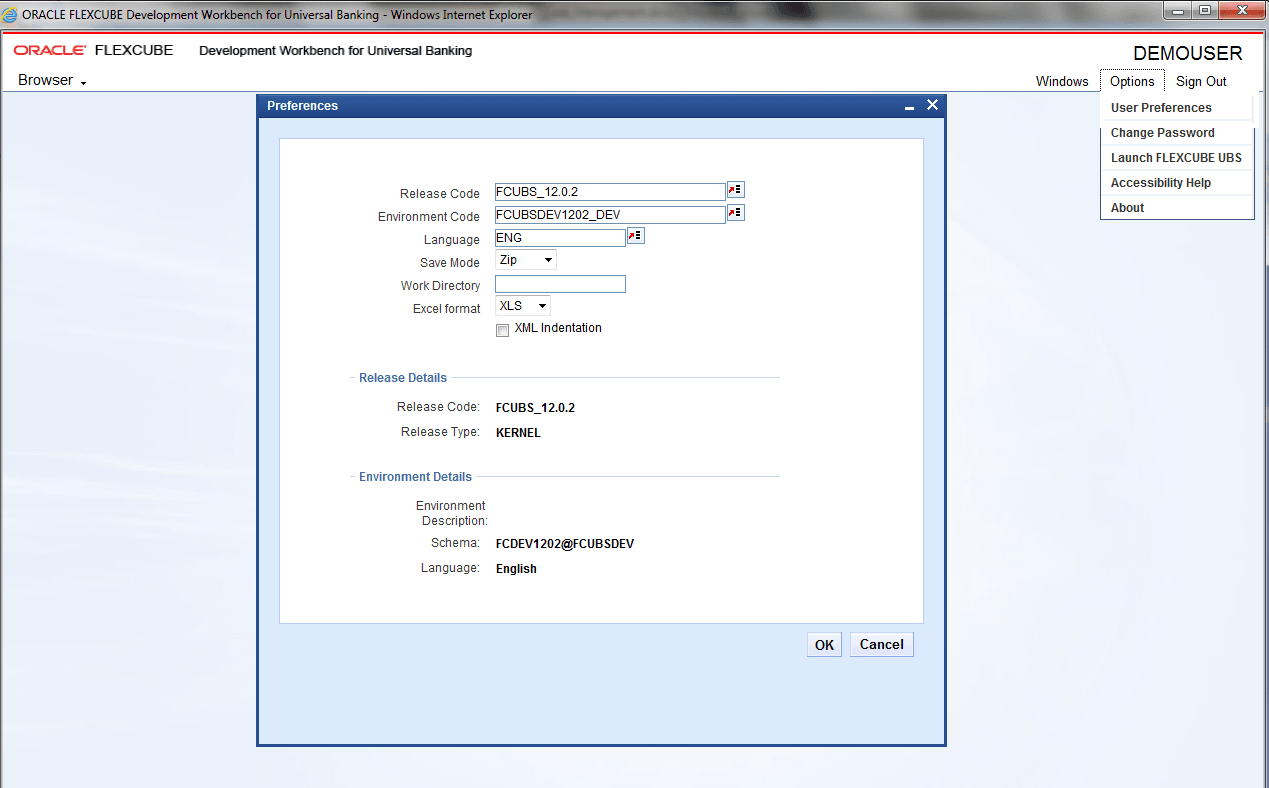Open Accessibility Help menu item

[1177, 183]
